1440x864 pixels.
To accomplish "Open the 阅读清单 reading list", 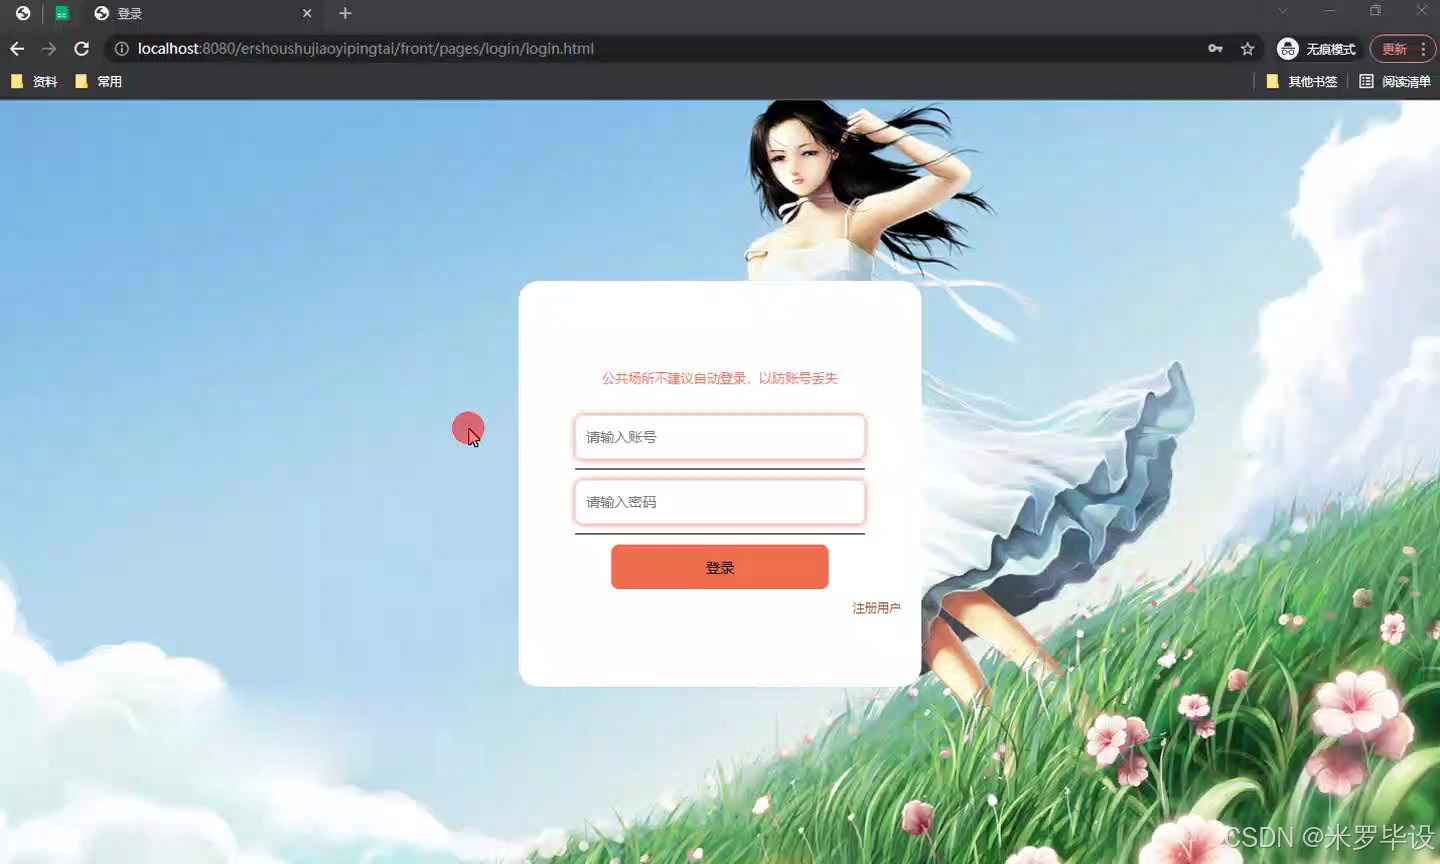I will [1395, 81].
